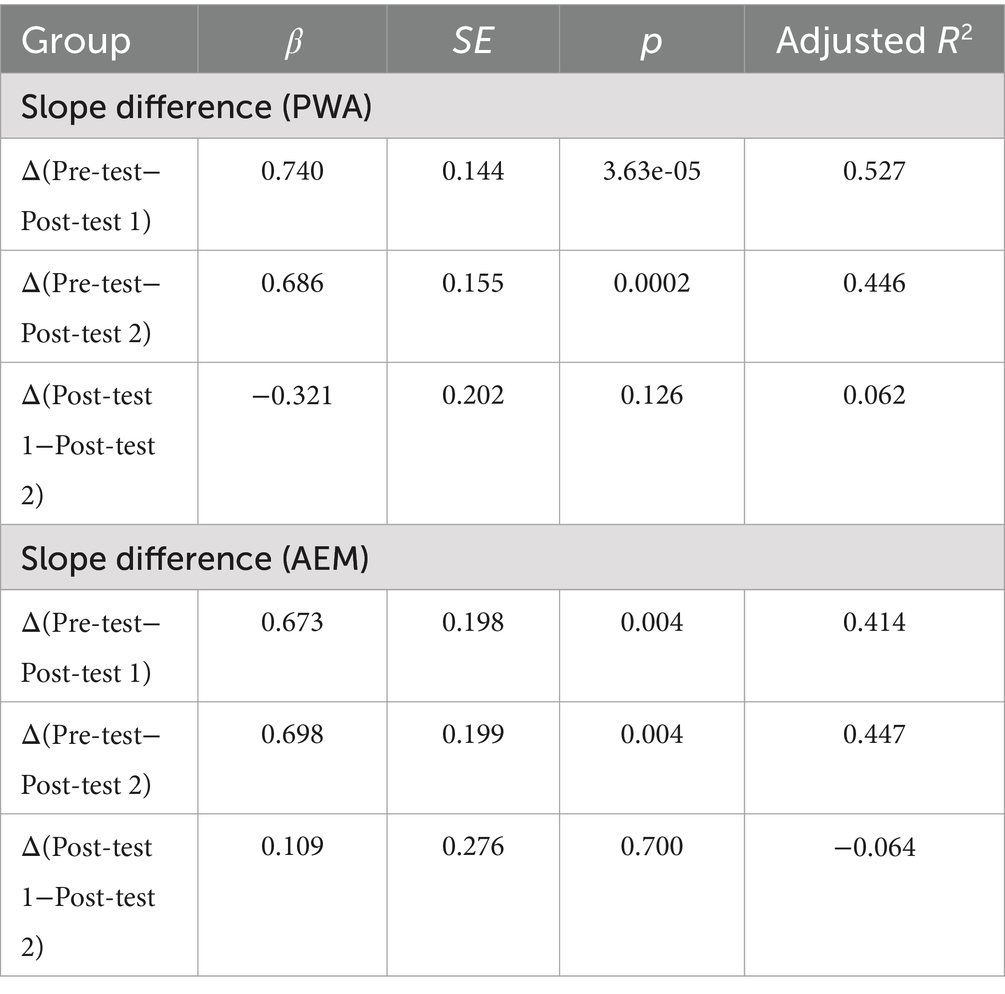Click the Slope difference (AEM) section row
Screen dimensions: 1005x994
pyautogui.click(x=195, y=559)
